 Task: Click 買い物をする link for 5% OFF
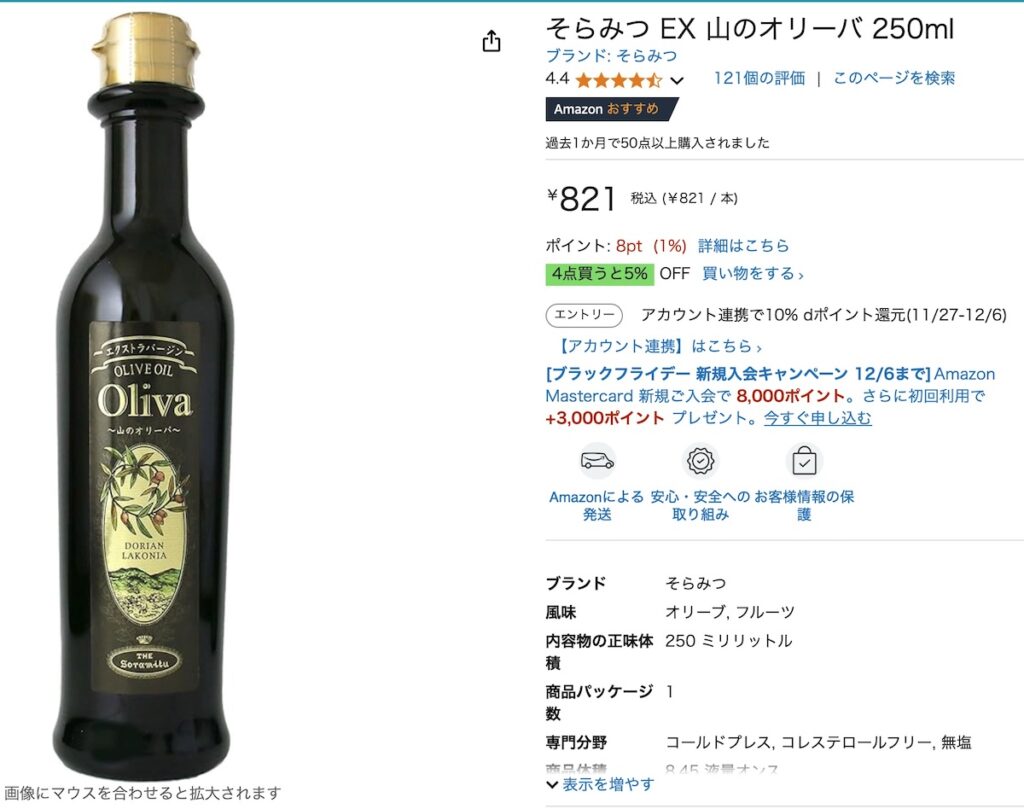click(x=752, y=274)
